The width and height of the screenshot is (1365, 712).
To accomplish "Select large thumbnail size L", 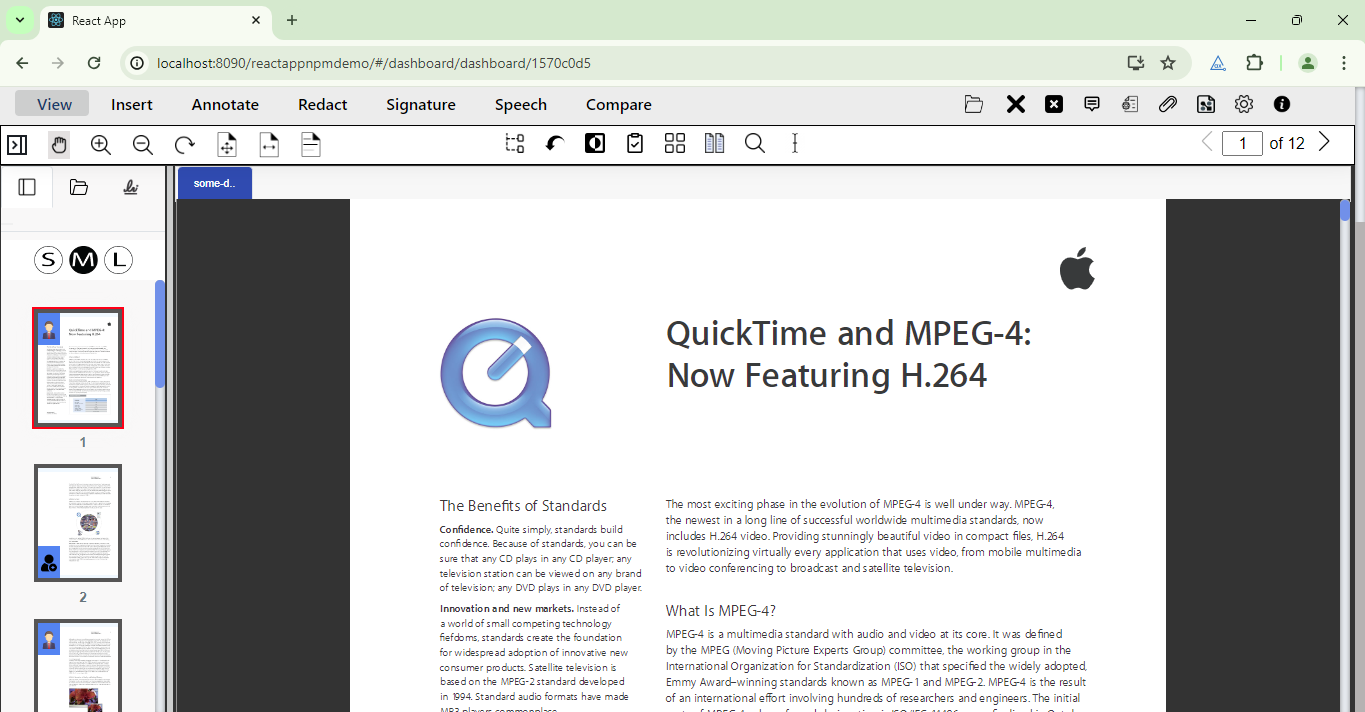I will pos(118,261).
